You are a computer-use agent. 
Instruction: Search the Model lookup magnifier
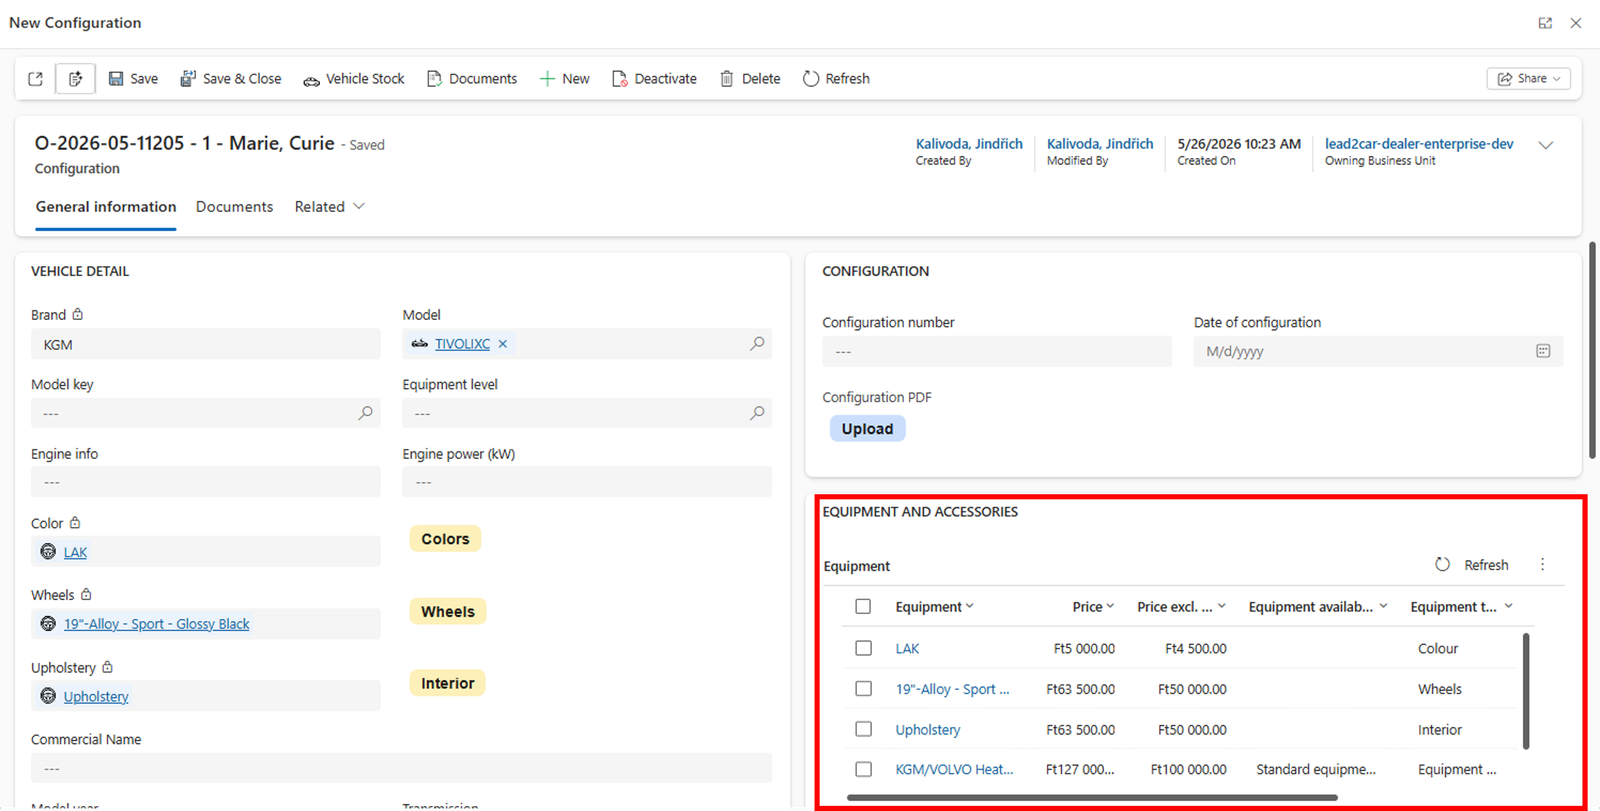757,344
